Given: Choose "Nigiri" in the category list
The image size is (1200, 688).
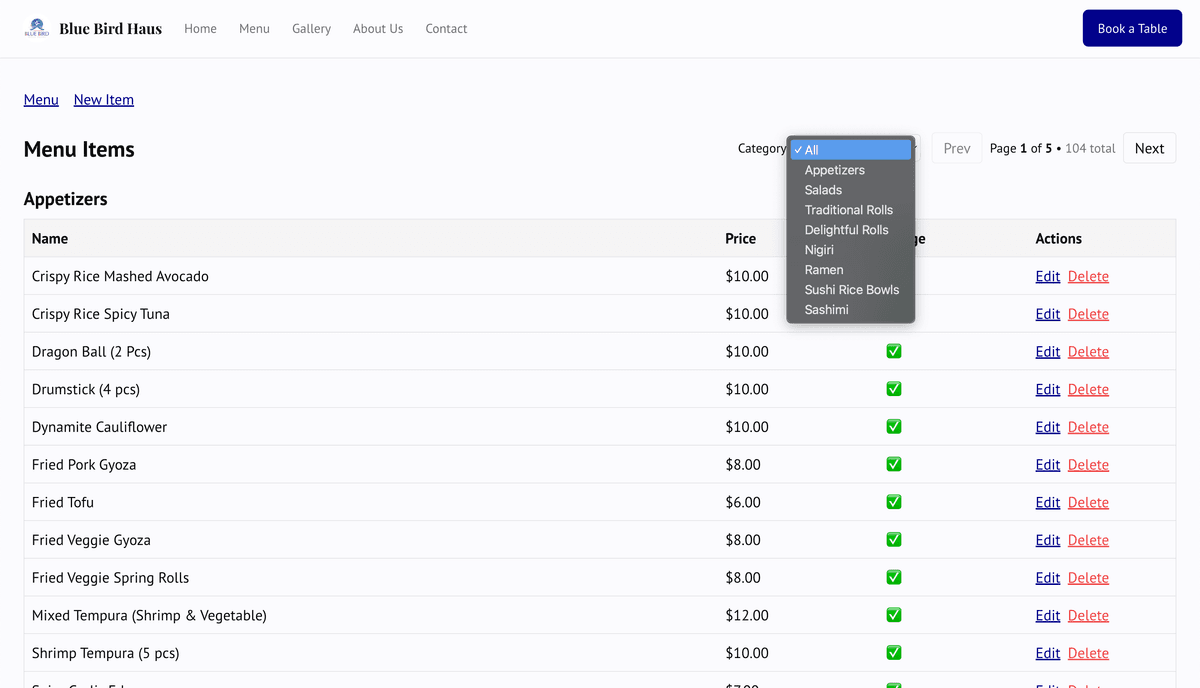Looking at the screenshot, I should pyautogui.click(x=818, y=249).
